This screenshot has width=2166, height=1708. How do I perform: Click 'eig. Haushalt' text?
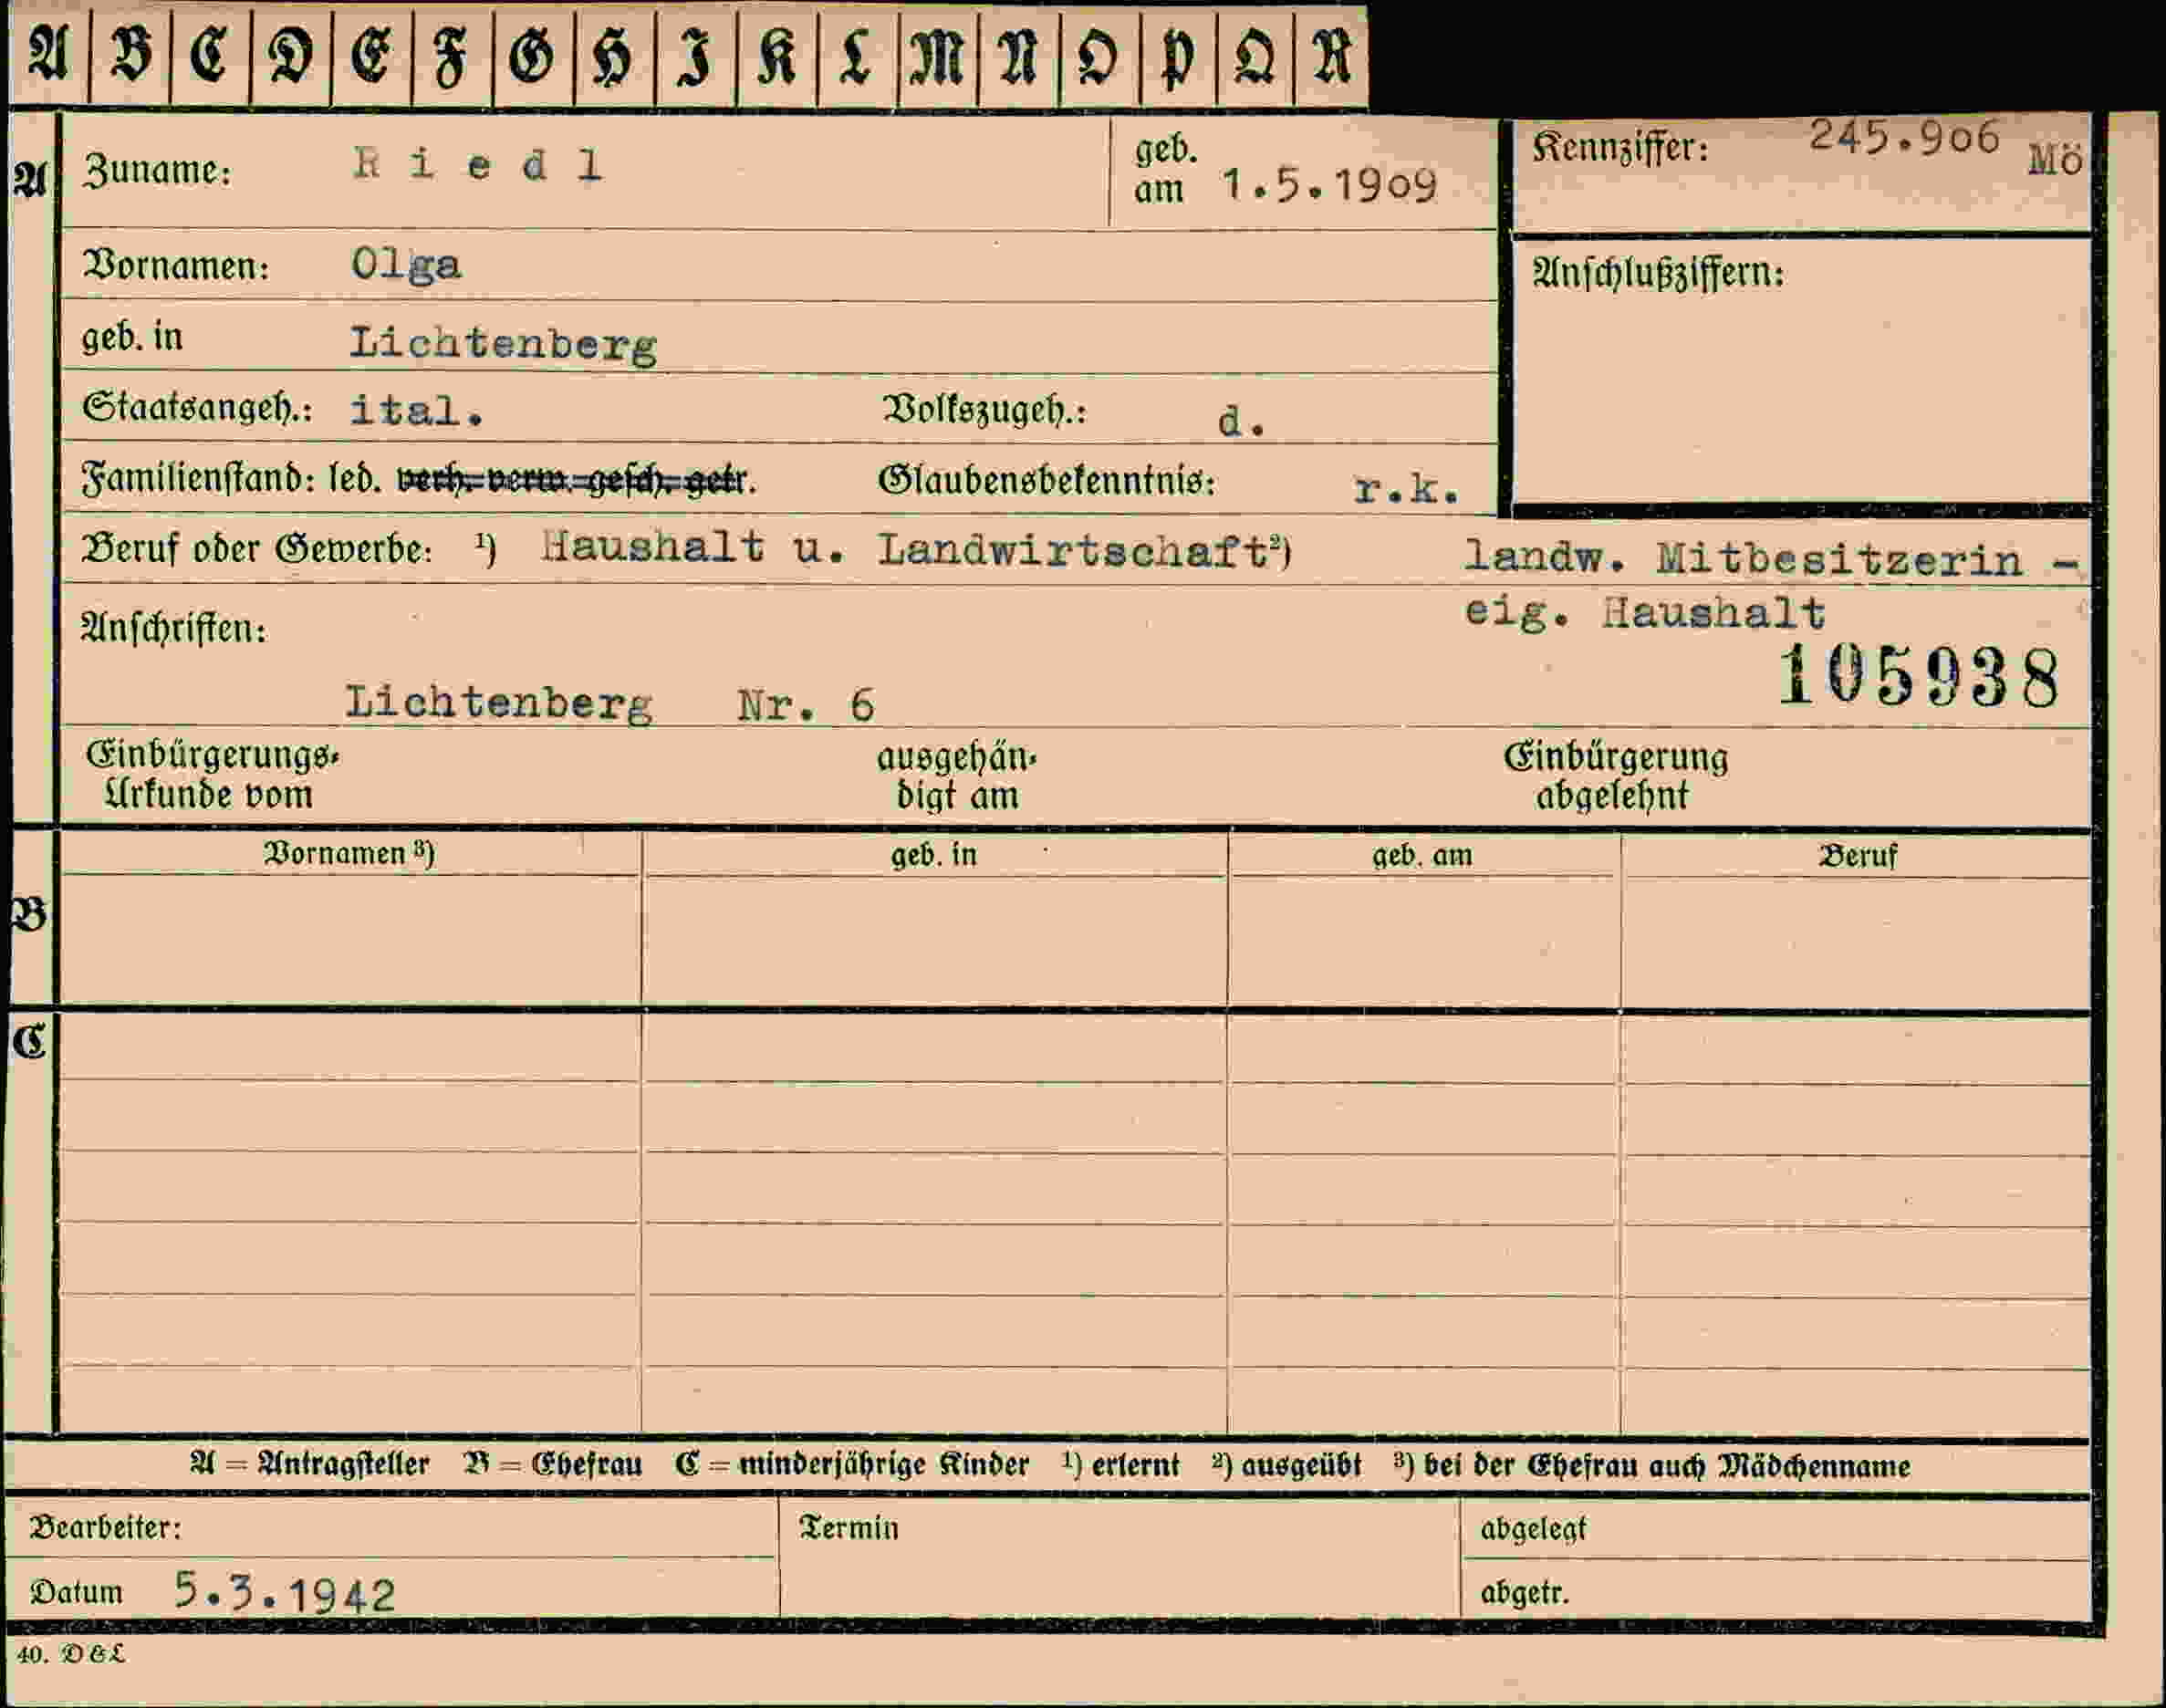pos(1645,612)
